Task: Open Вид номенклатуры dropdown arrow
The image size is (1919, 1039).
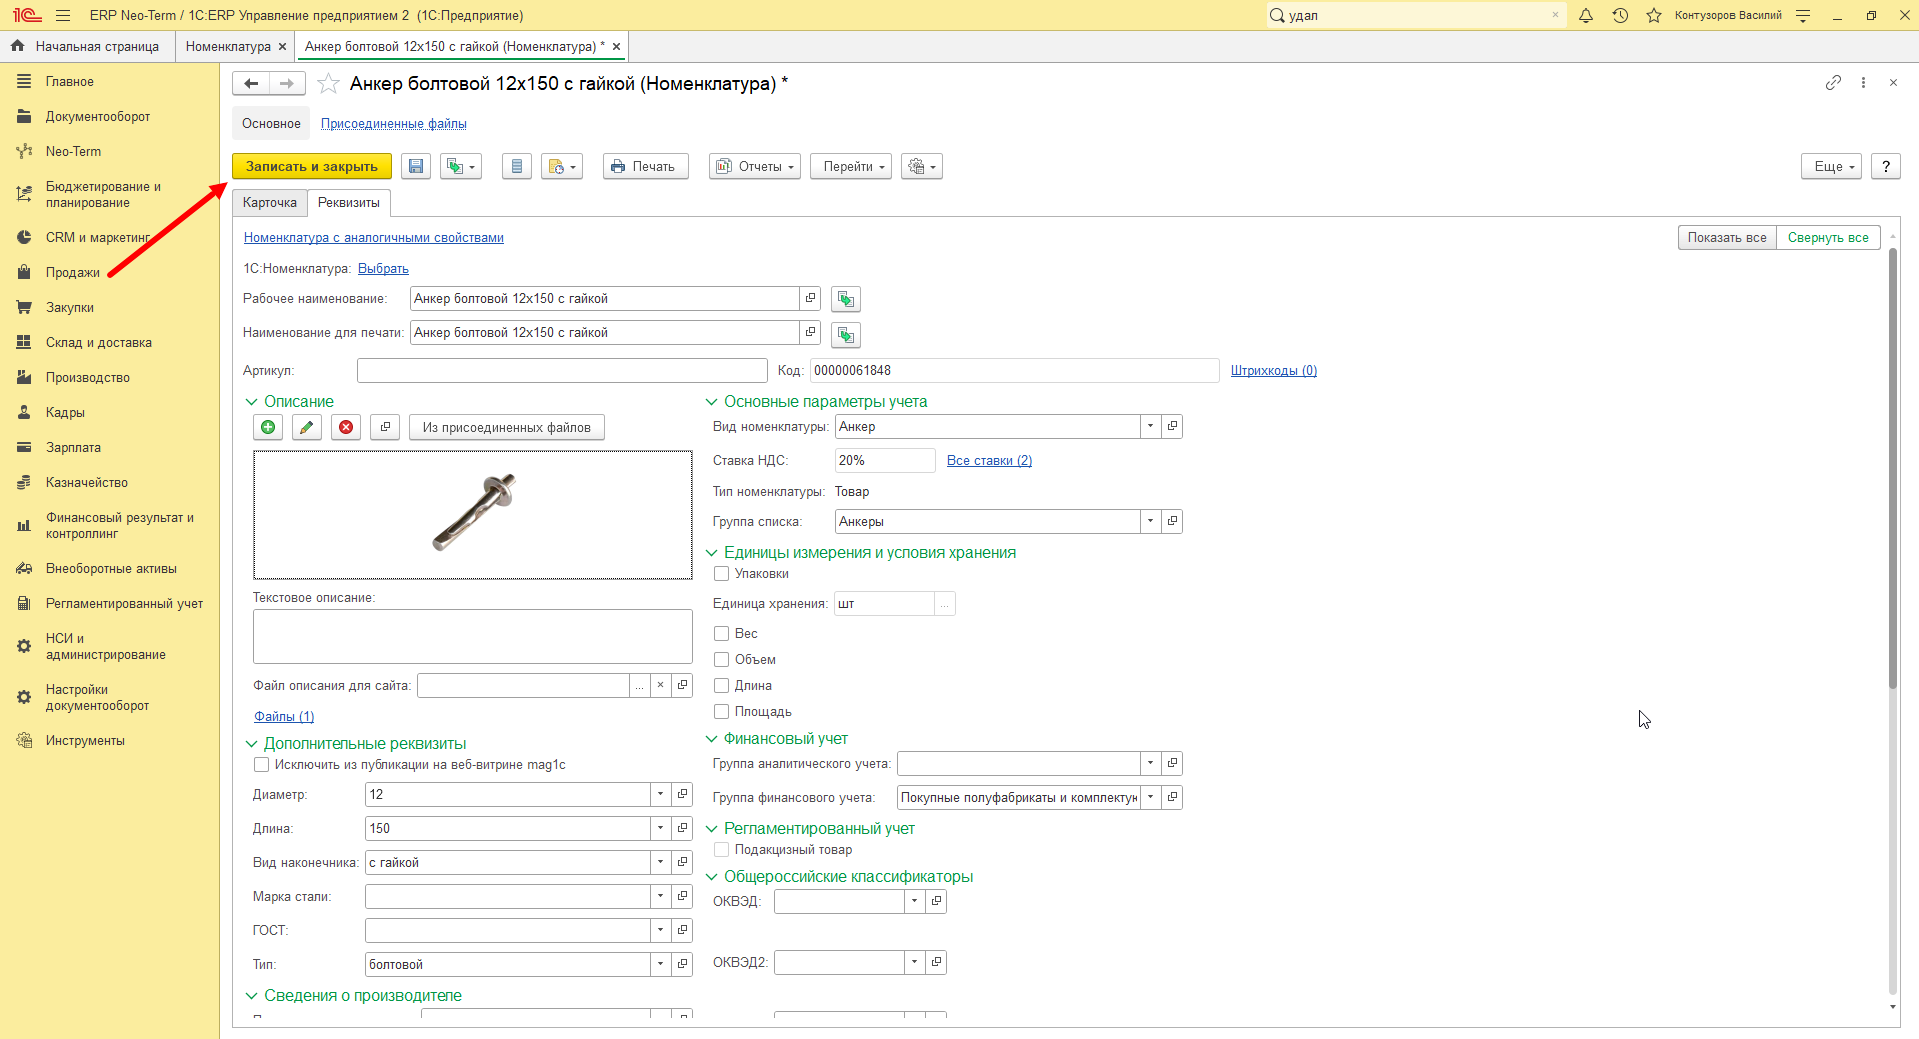Action: tap(1150, 426)
